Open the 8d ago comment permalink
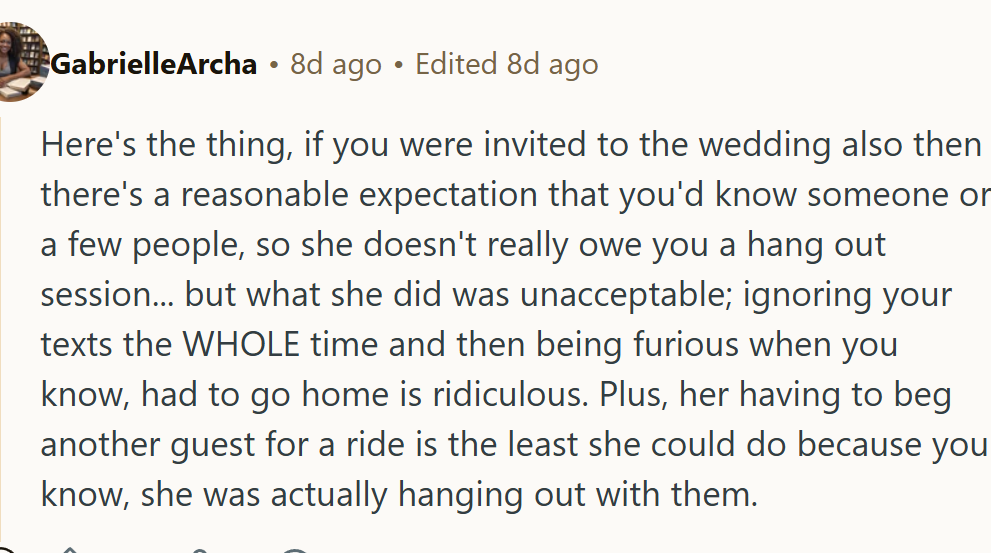Viewport: 991px width, 553px height. [336, 65]
